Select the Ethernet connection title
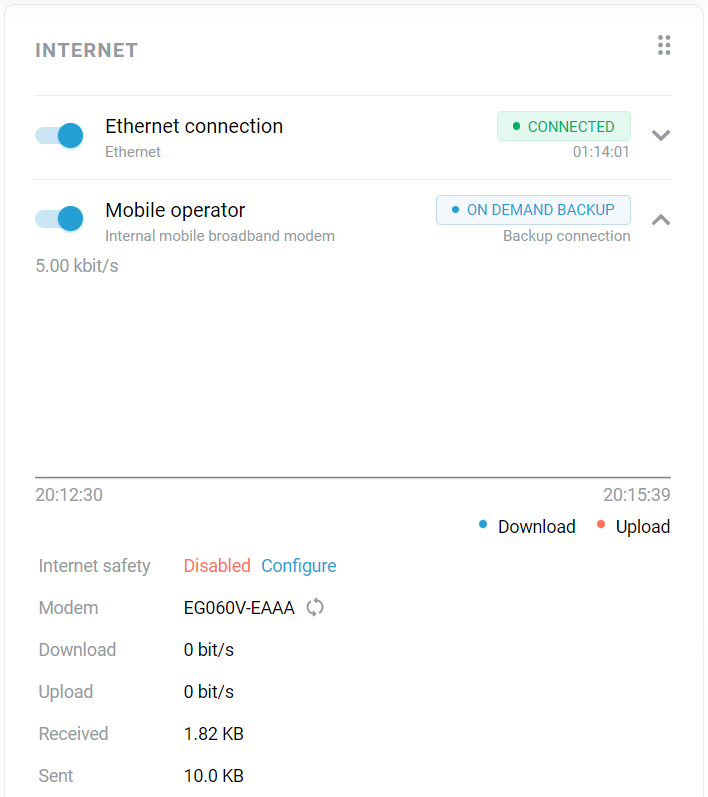708x797 pixels. (x=194, y=126)
